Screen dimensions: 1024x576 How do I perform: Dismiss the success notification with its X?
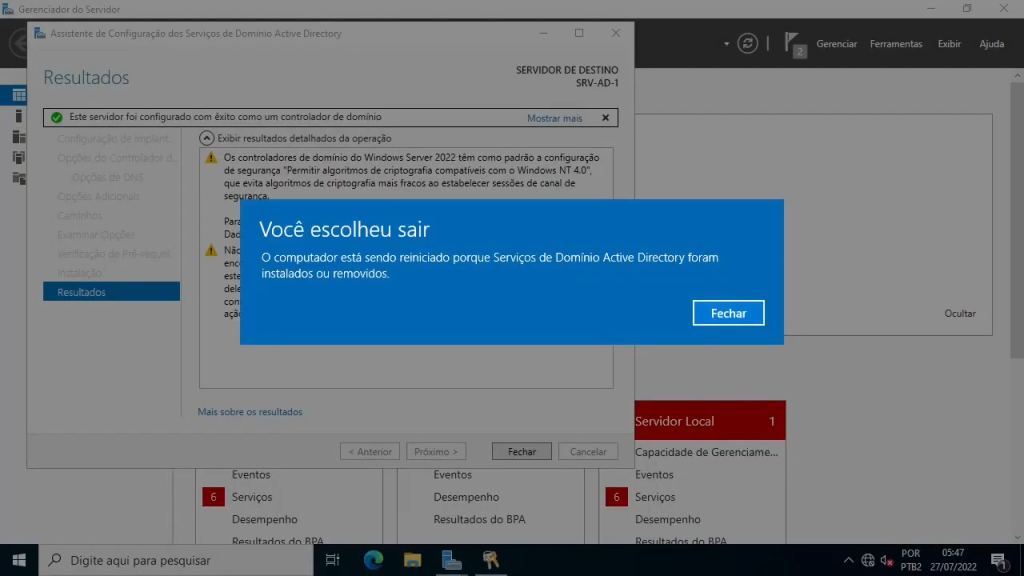605,118
